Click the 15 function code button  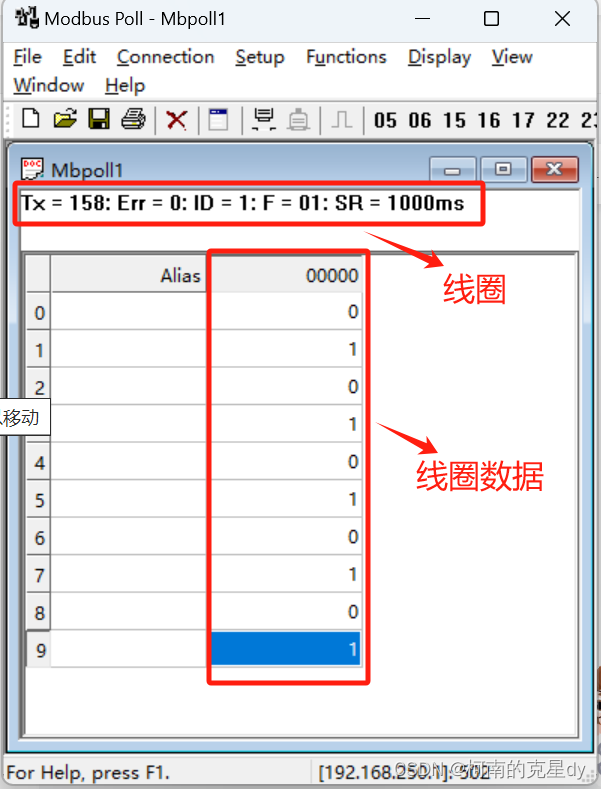455,120
